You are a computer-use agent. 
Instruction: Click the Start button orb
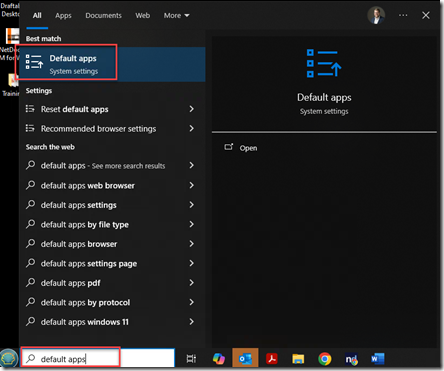click(9, 359)
